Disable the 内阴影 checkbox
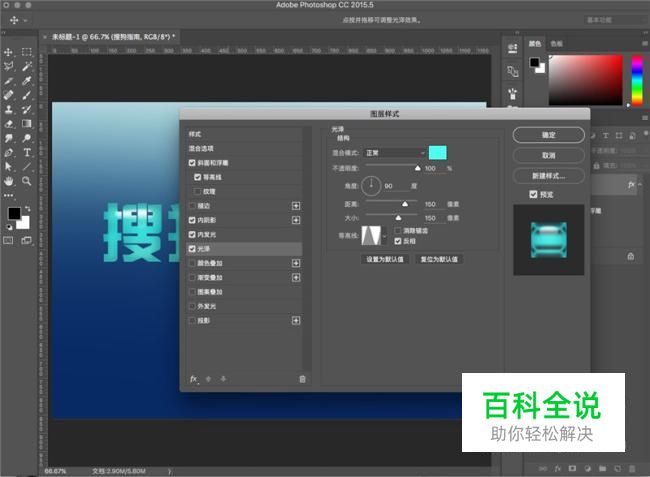The height and width of the screenshot is (477, 650). [192, 220]
